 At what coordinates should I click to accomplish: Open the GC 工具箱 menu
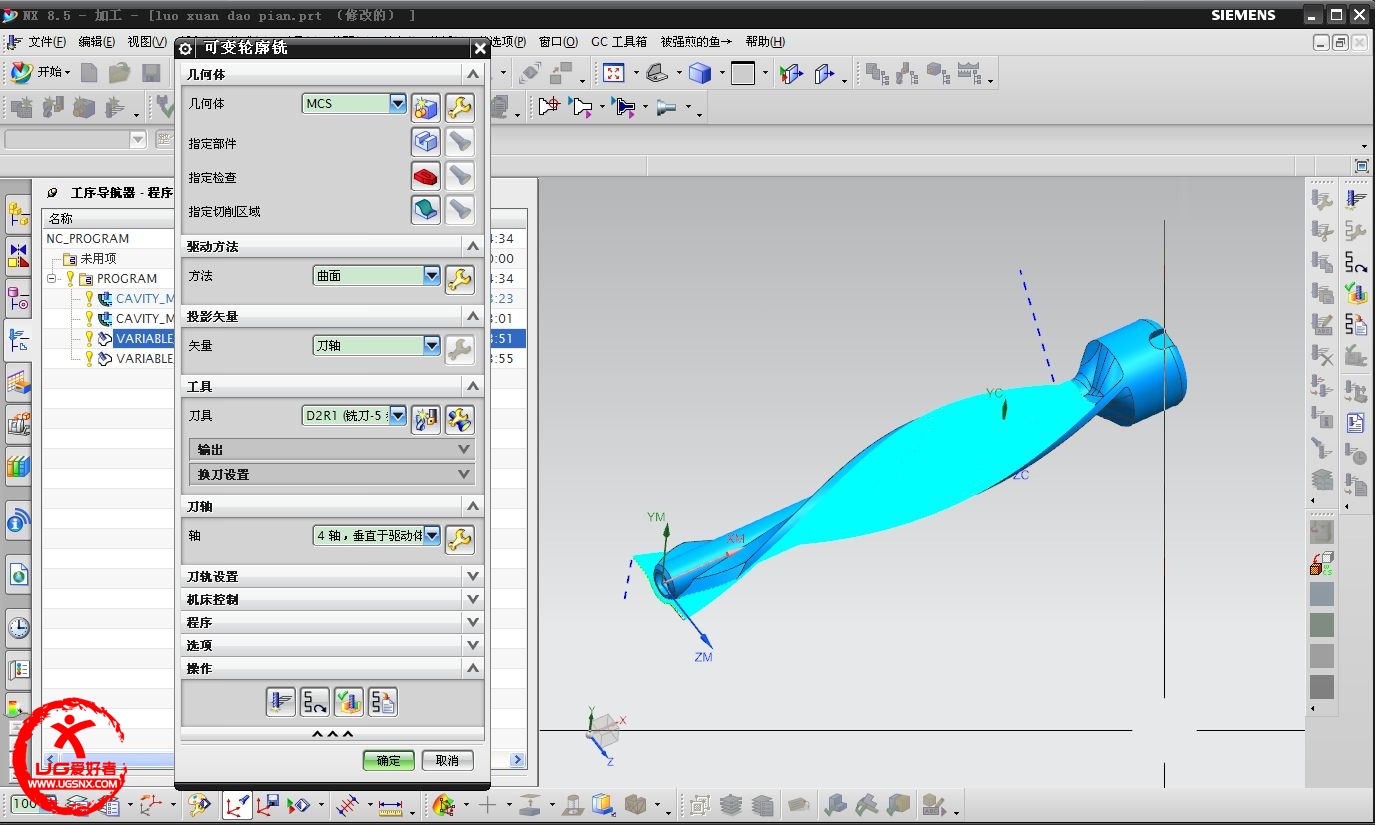click(619, 41)
